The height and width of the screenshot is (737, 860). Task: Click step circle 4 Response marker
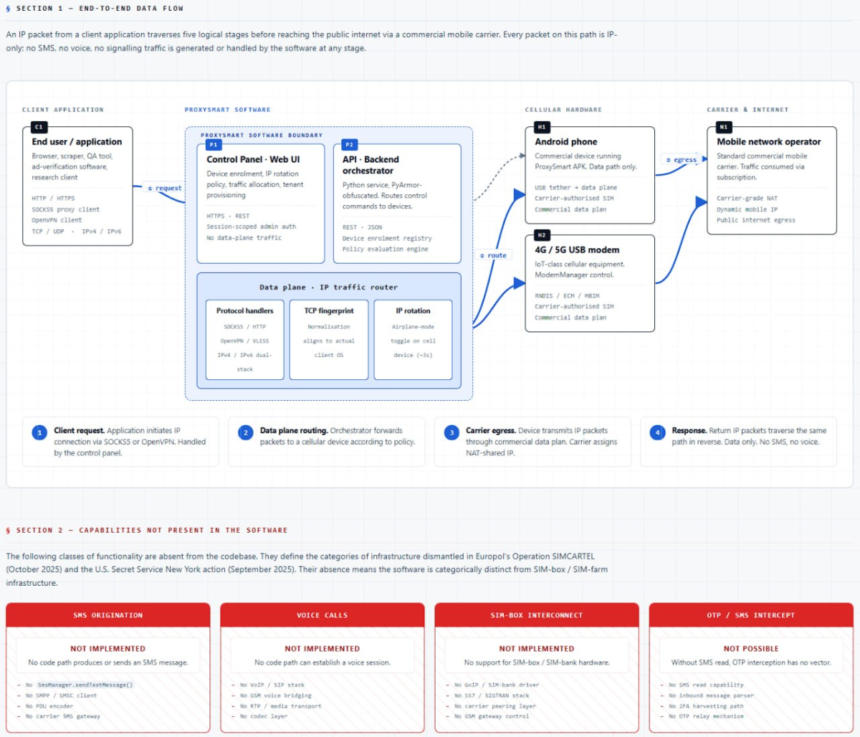[x=658, y=432]
